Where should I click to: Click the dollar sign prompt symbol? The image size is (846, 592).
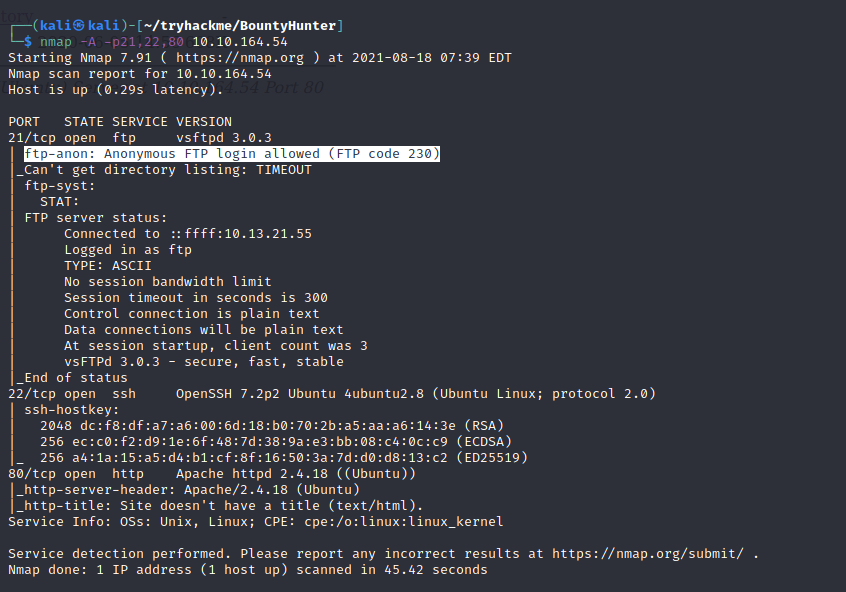[x=28, y=42]
